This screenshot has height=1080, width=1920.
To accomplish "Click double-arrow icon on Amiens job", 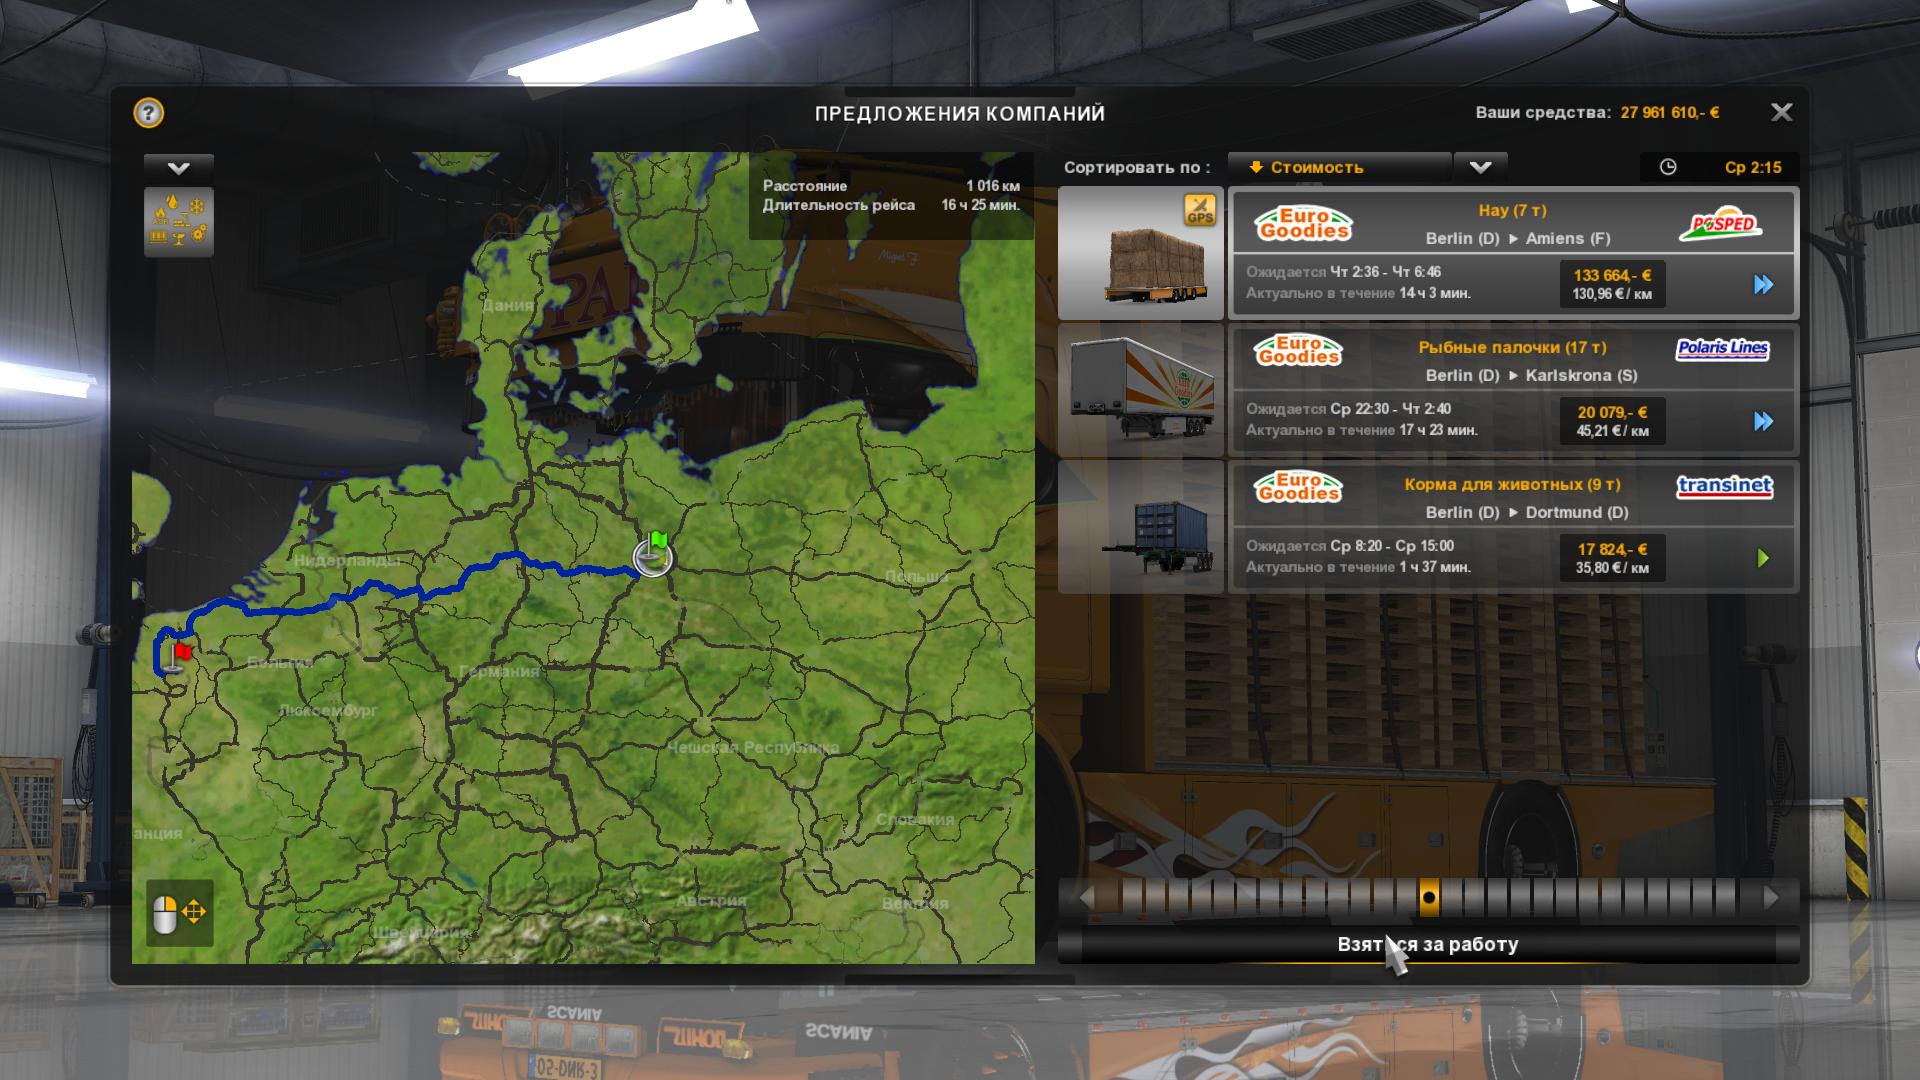I will pos(1763,285).
